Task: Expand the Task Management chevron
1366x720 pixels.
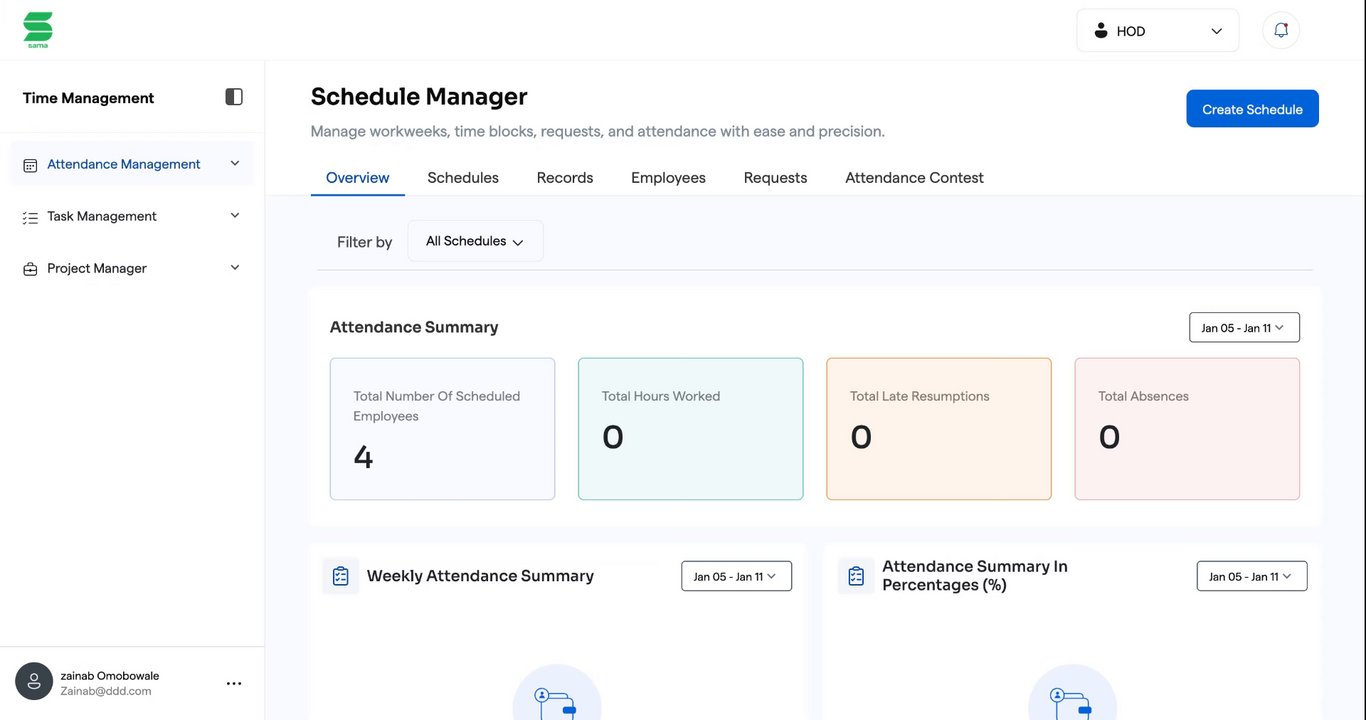Action: pos(235,215)
